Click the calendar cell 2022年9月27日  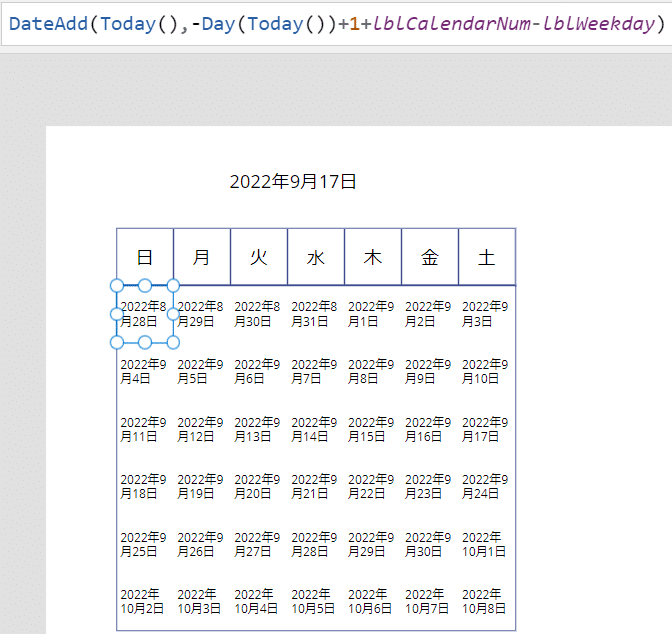pos(259,544)
